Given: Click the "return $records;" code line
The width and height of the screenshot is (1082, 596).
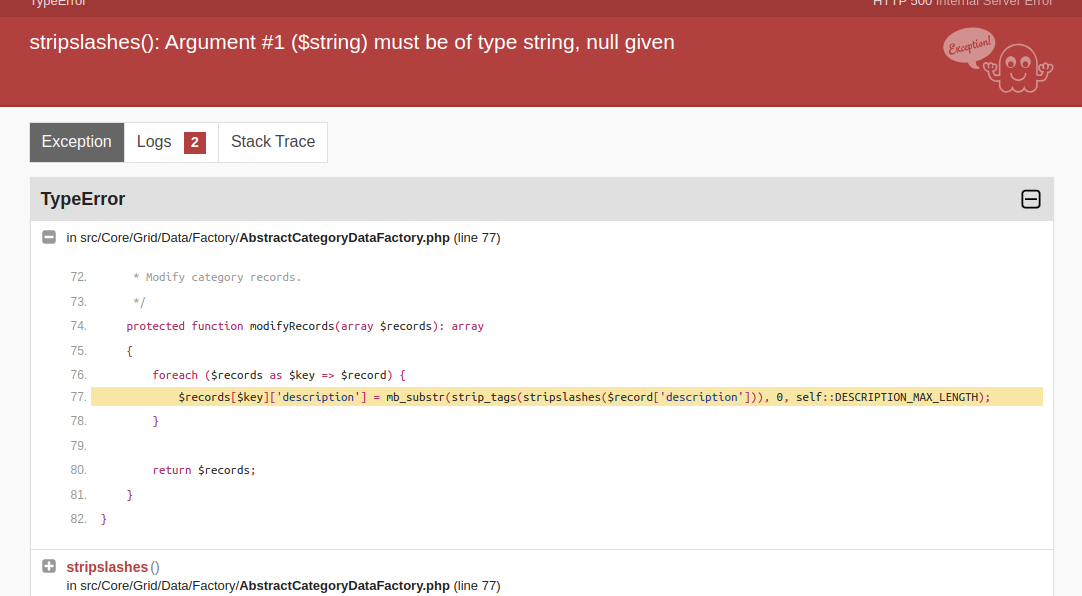Looking at the screenshot, I should tap(204, 470).
